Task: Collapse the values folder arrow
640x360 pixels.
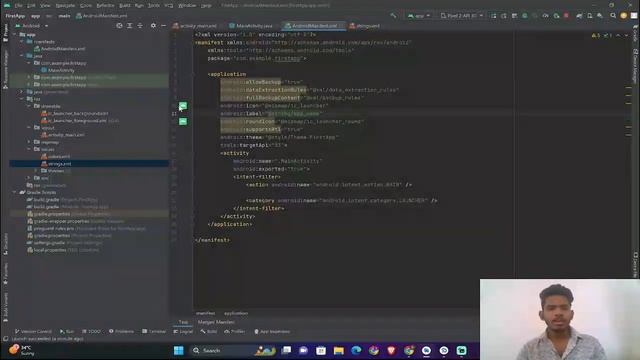Action: click(29, 149)
